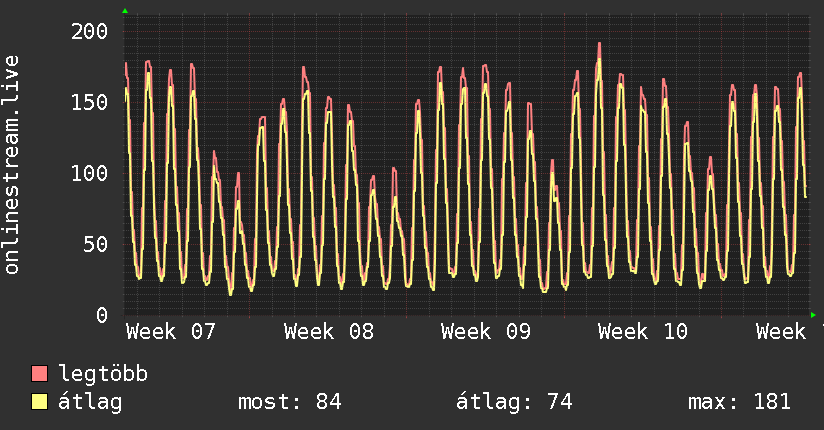Click the 200 y-axis tick label
824x430 pixels.
(89, 31)
